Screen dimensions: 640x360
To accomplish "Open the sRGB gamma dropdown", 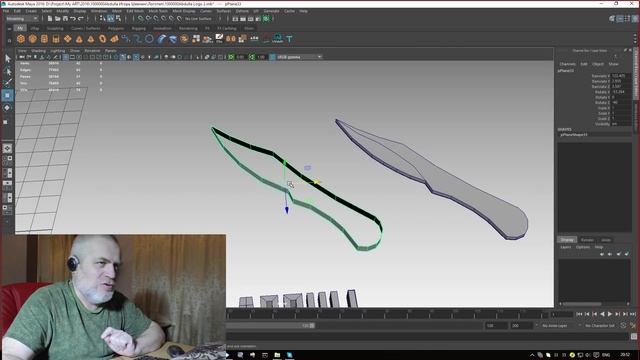I will coord(299,57).
